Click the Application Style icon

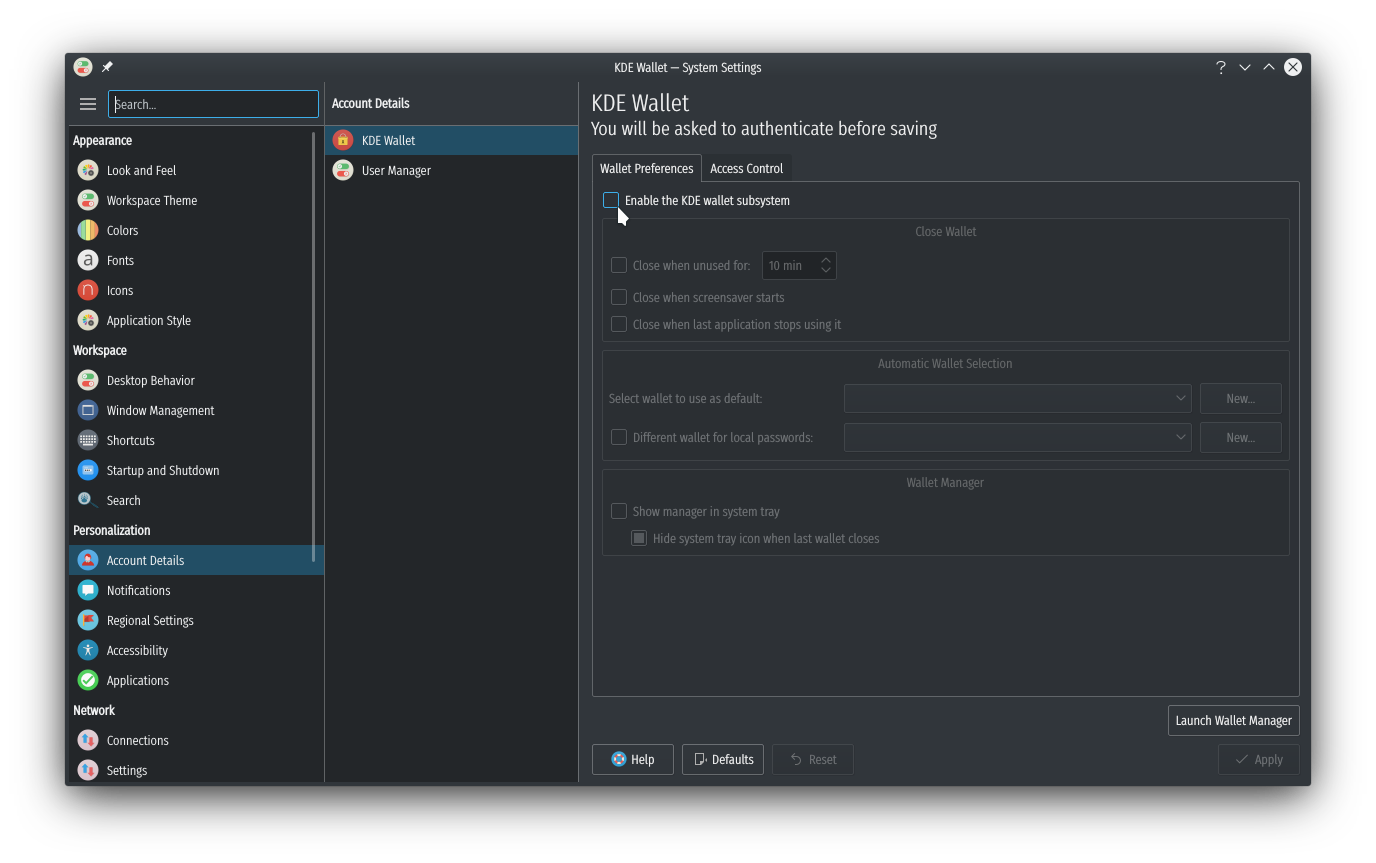coord(88,320)
